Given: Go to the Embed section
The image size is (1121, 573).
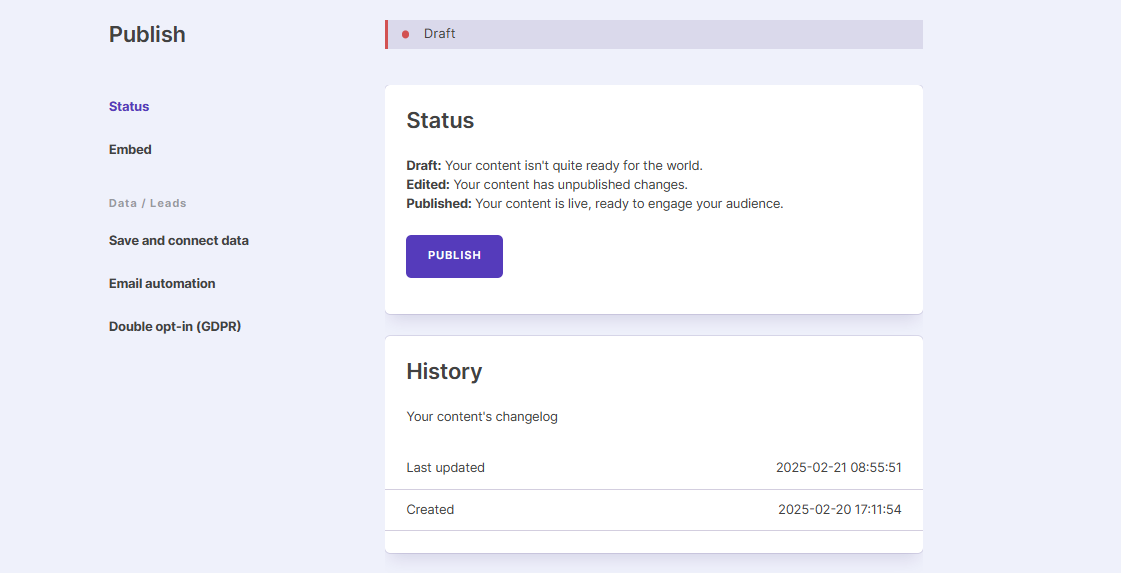Looking at the screenshot, I should click(130, 150).
